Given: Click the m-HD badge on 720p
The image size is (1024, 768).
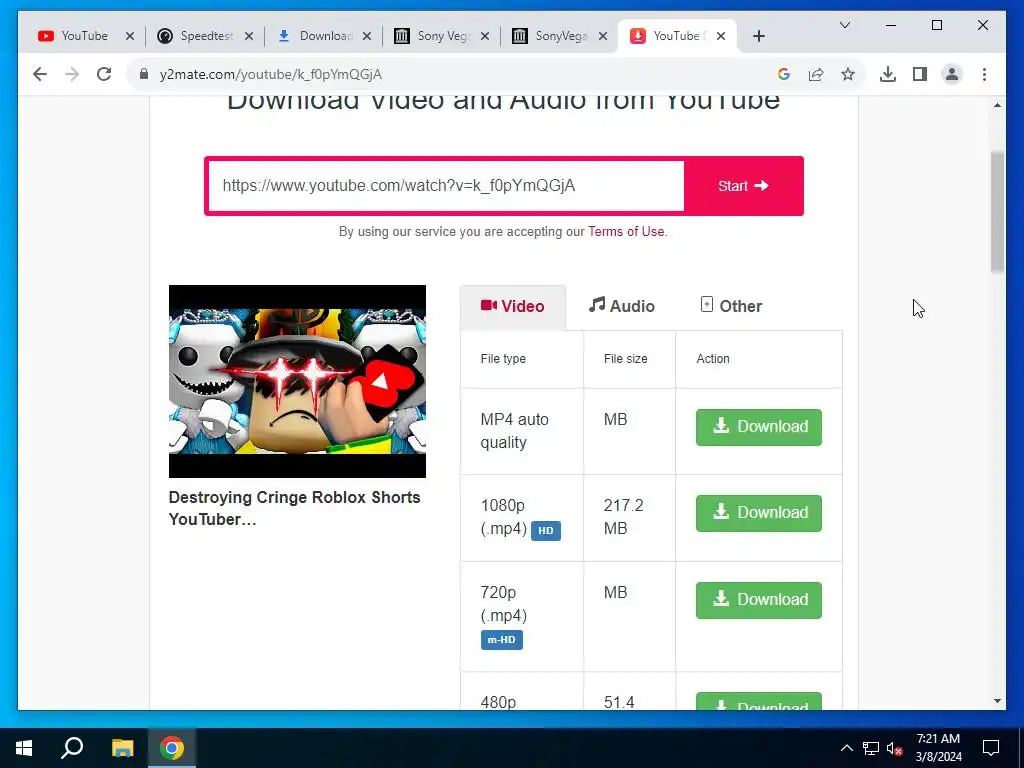Looking at the screenshot, I should point(502,639).
